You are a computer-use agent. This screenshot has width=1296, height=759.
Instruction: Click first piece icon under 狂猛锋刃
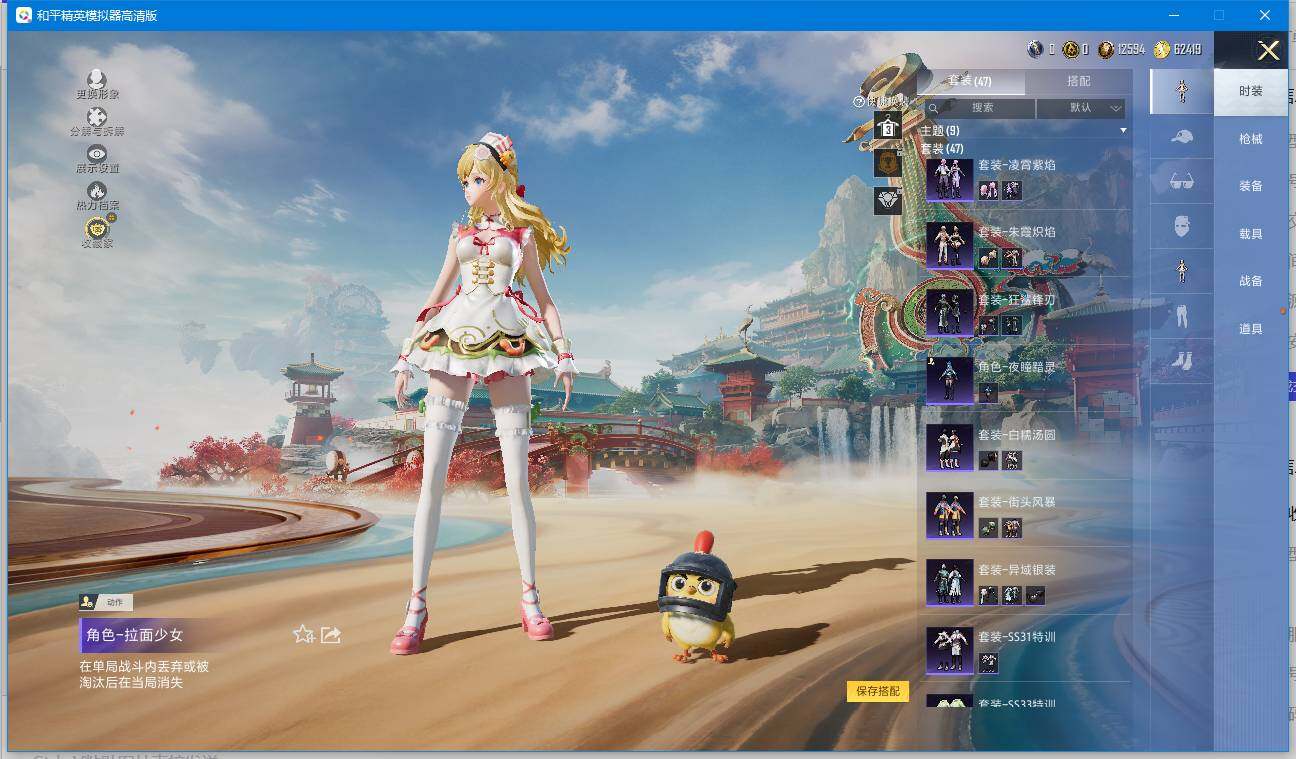[988, 325]
